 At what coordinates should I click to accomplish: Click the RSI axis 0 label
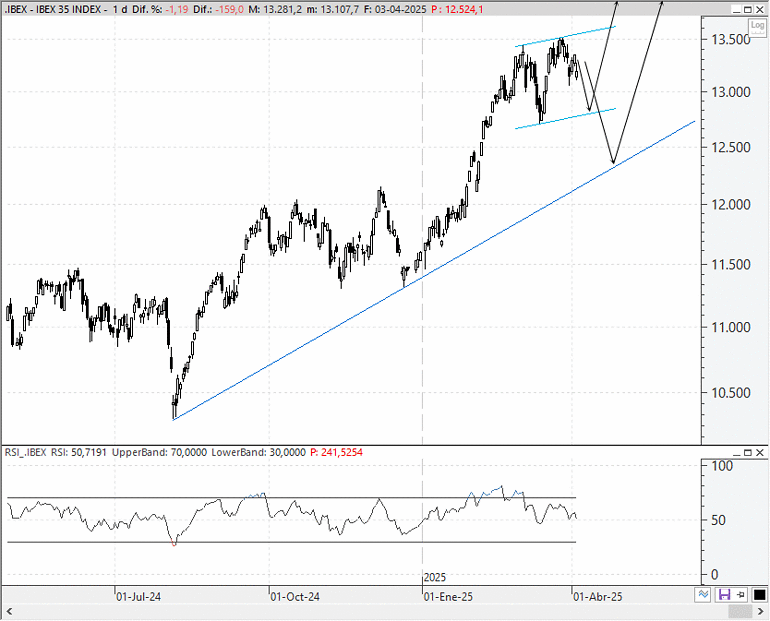(x=715, y=574)
